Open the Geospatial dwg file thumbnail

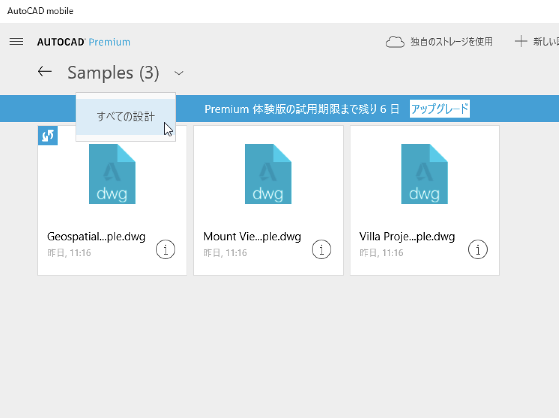(112, 174)
